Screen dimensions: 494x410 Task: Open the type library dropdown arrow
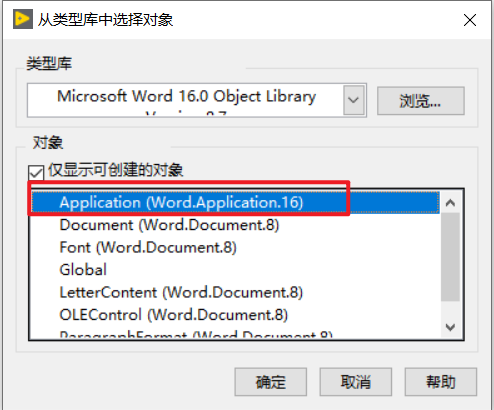pyautogui.click(x=353, y=100)
